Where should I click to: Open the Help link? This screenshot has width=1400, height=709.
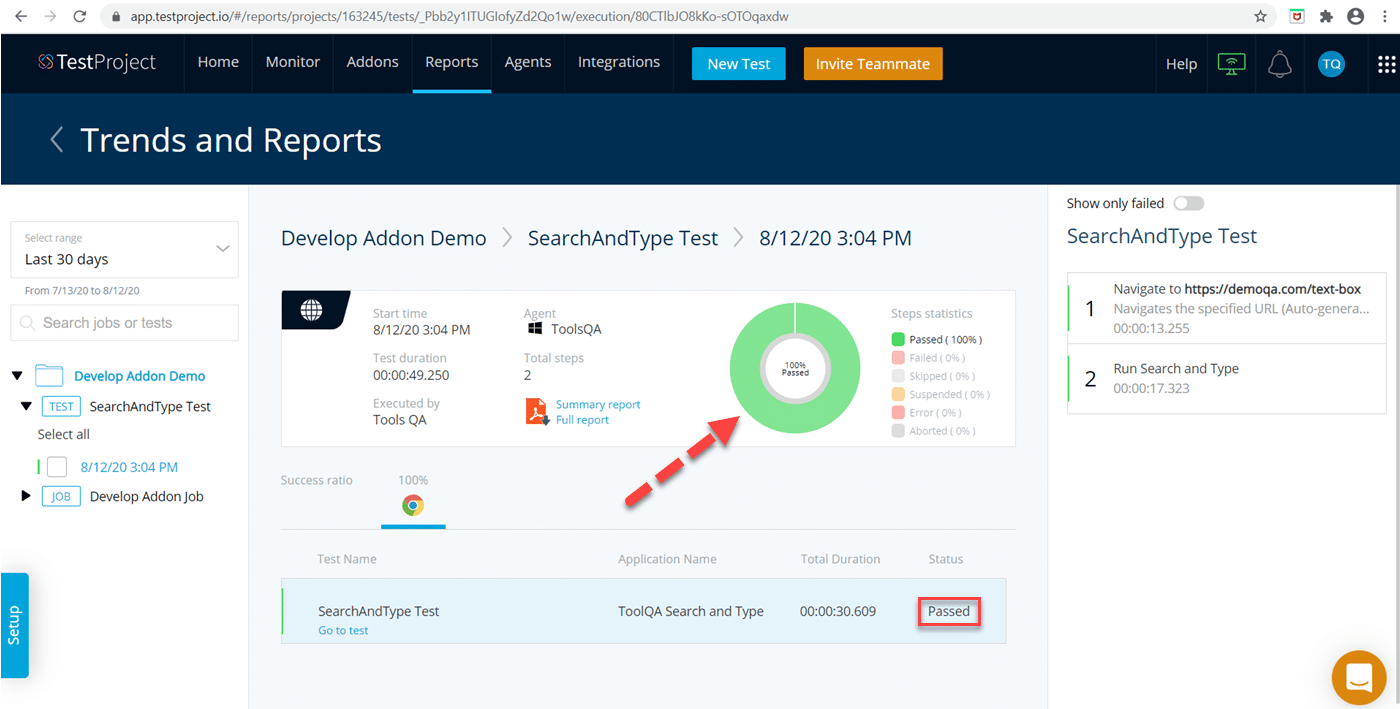tap(1181, 64)
